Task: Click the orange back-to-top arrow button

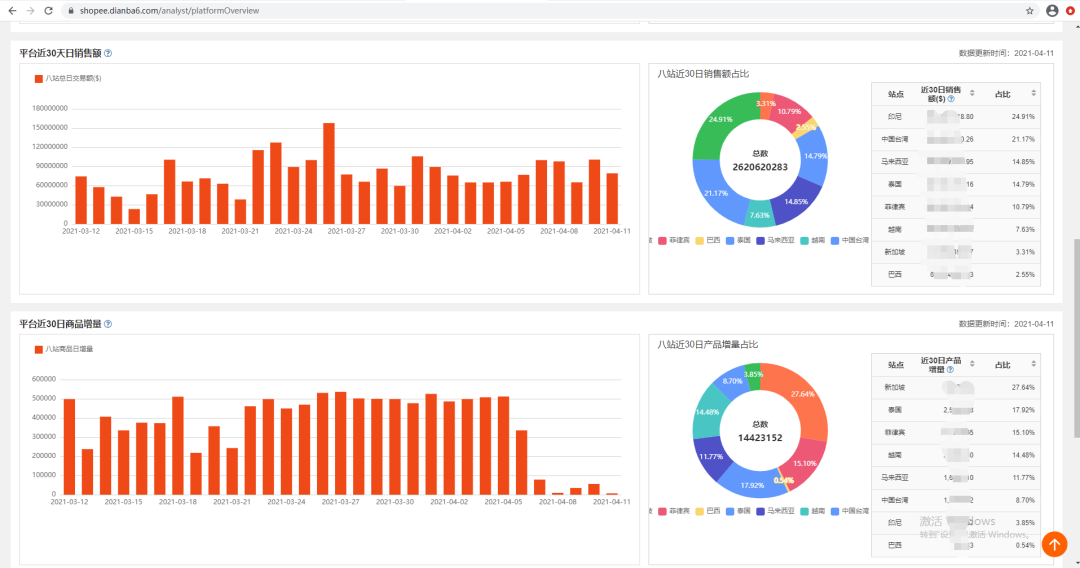Action: tap(1054, 545)
